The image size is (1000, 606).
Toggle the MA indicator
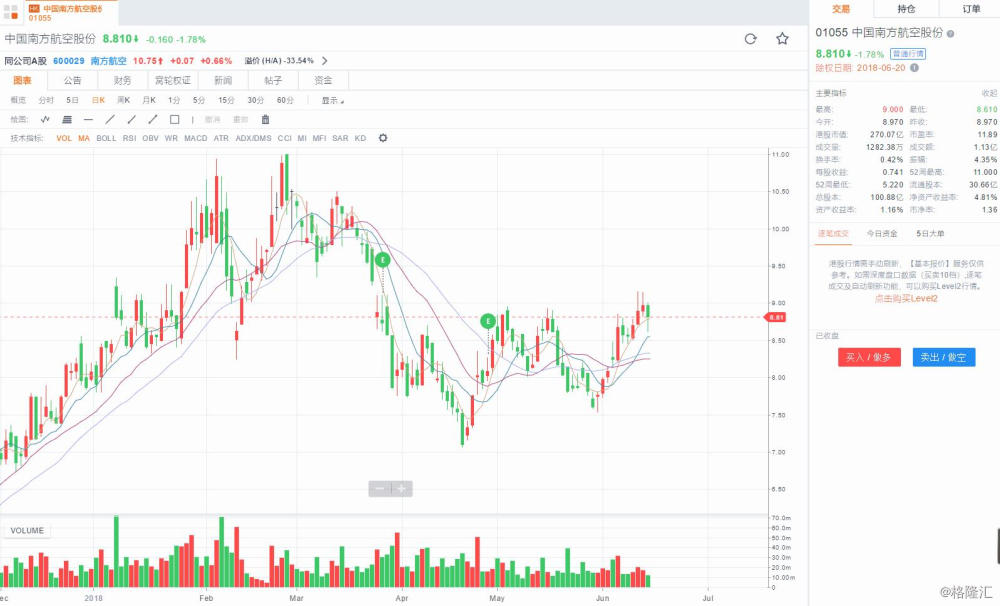pyautogui.click(x=84, y=138)
